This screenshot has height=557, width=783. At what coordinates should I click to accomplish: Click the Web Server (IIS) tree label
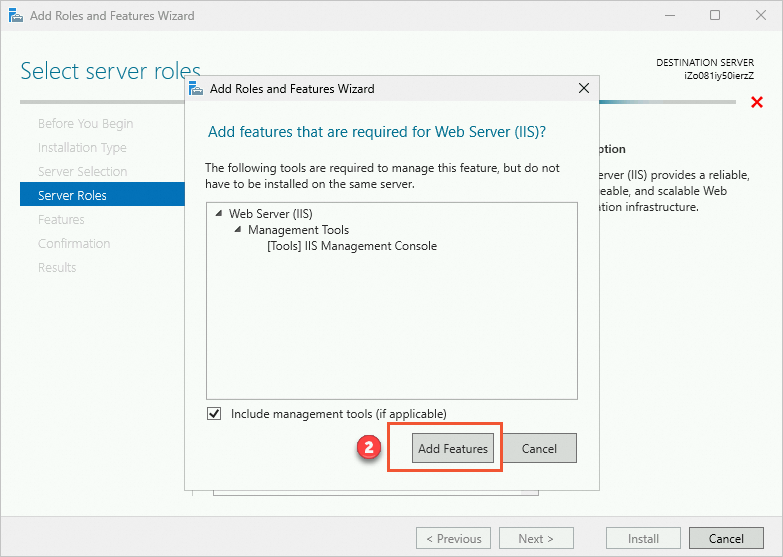tap(271, 213)
